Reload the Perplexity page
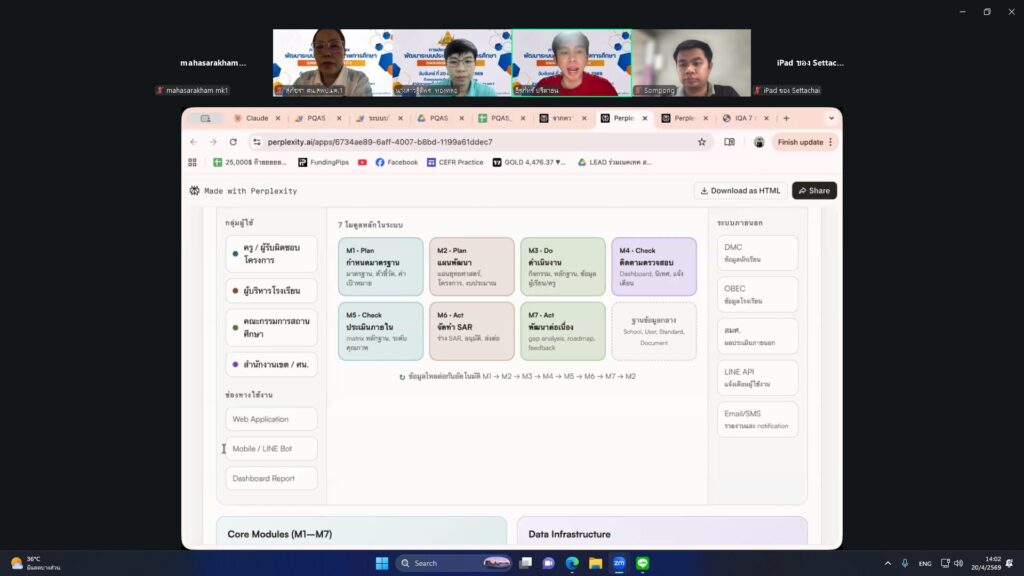Screen dimensions: 1024x576 (x=233, y=142)
